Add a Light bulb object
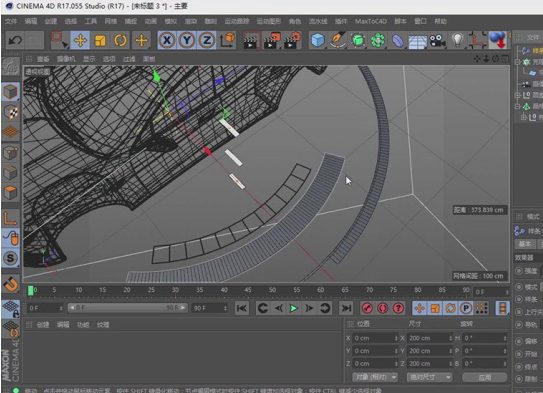Viewport: 543px width, 393px height. coord(458,40)
